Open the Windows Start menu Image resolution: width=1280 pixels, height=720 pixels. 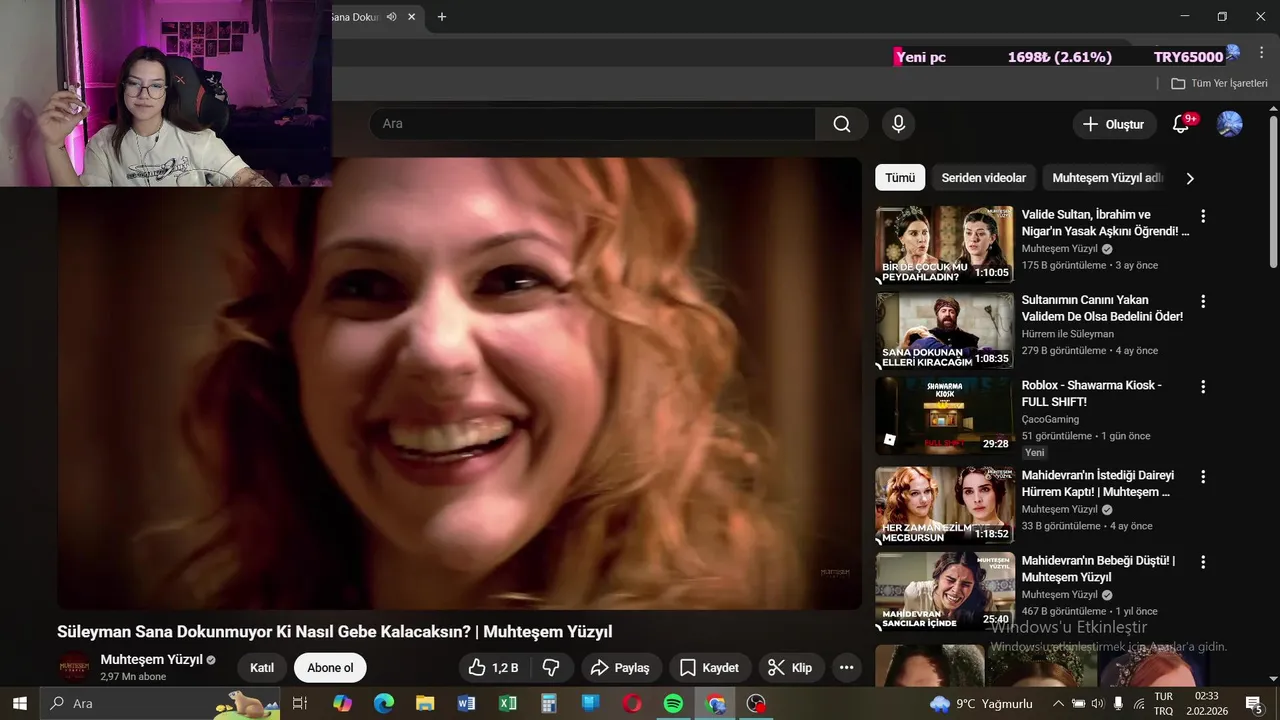[x=19, y=704]
